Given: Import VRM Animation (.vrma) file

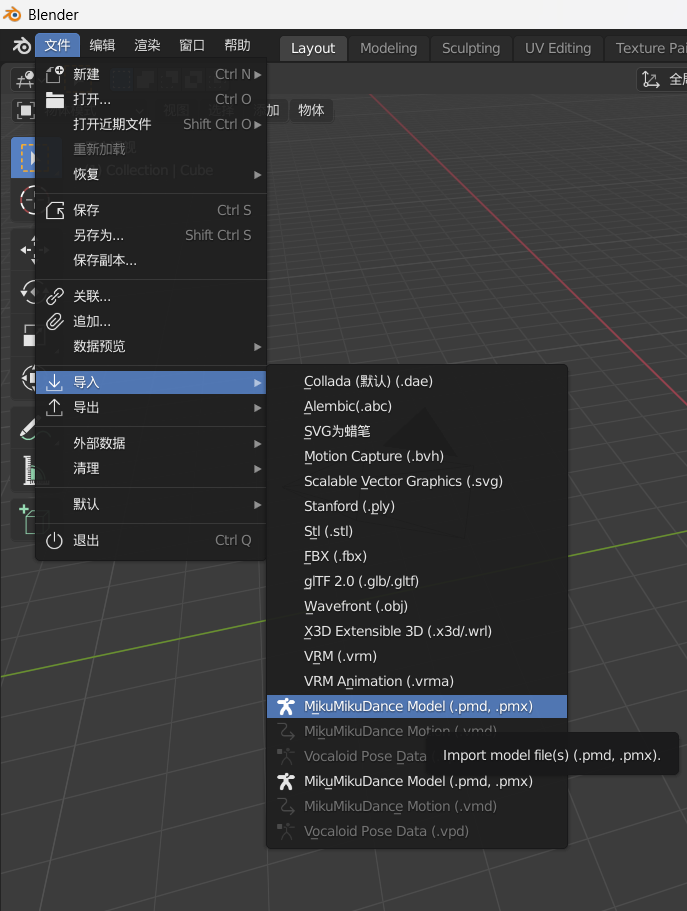Looking at the screenshot, I should (417, 681).
